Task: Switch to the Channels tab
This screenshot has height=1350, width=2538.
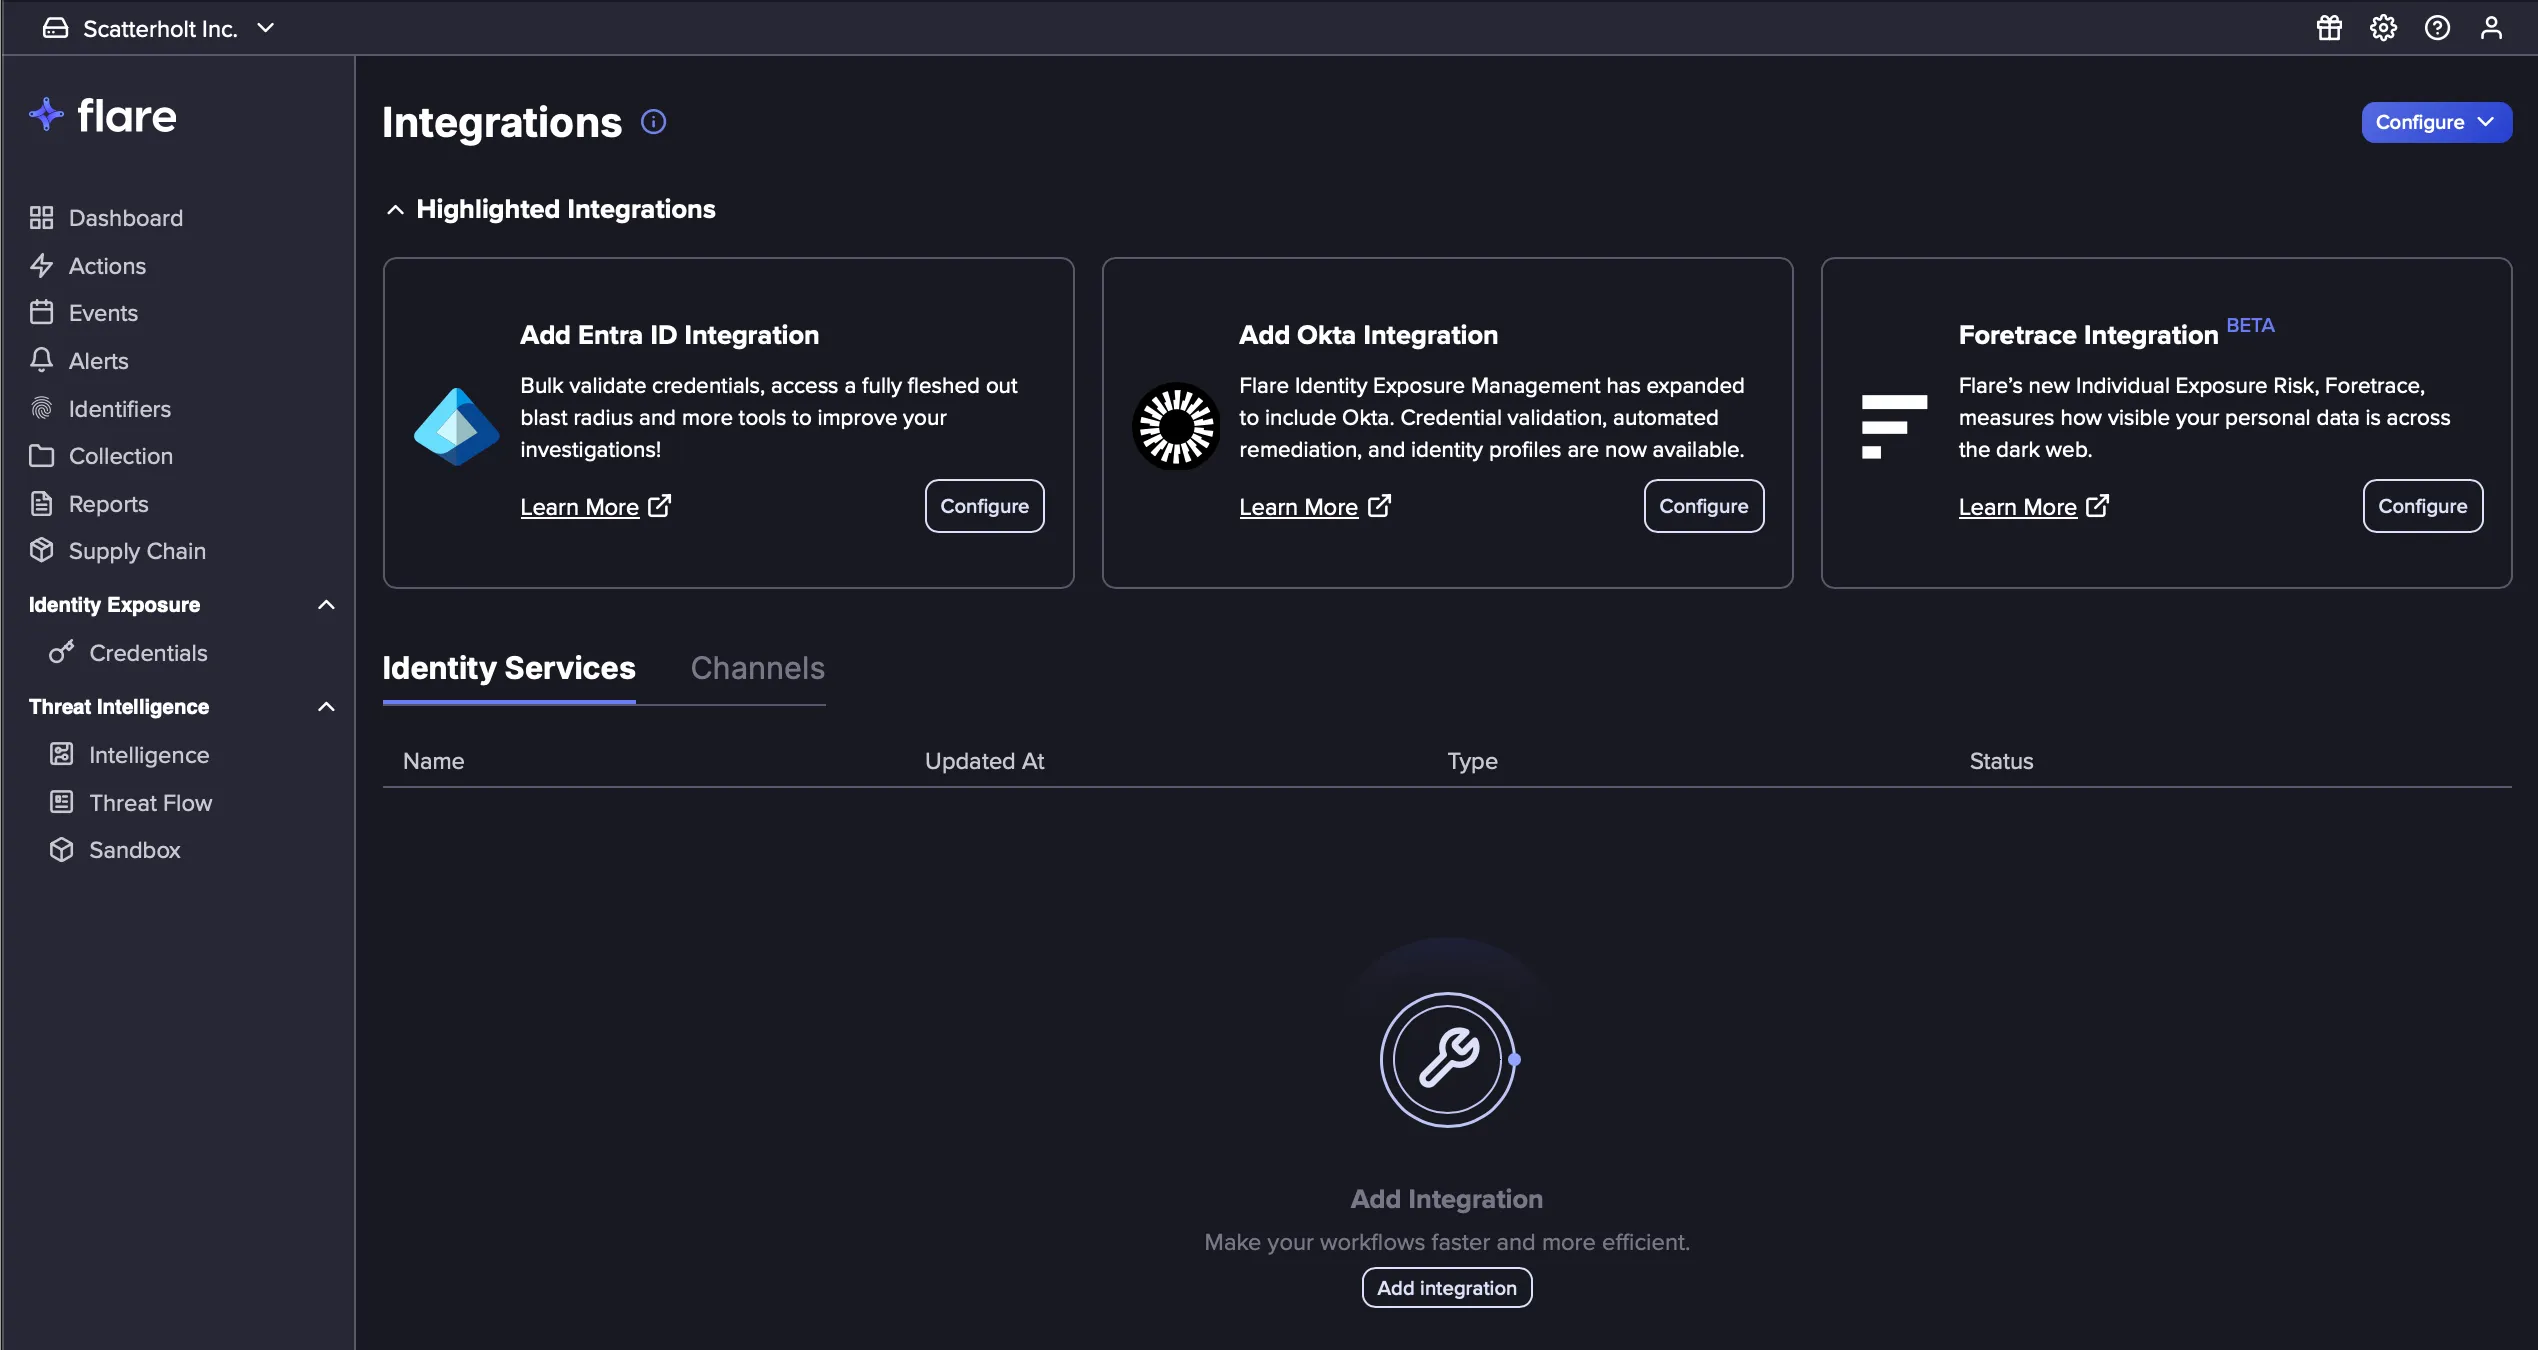Action: 757,668
